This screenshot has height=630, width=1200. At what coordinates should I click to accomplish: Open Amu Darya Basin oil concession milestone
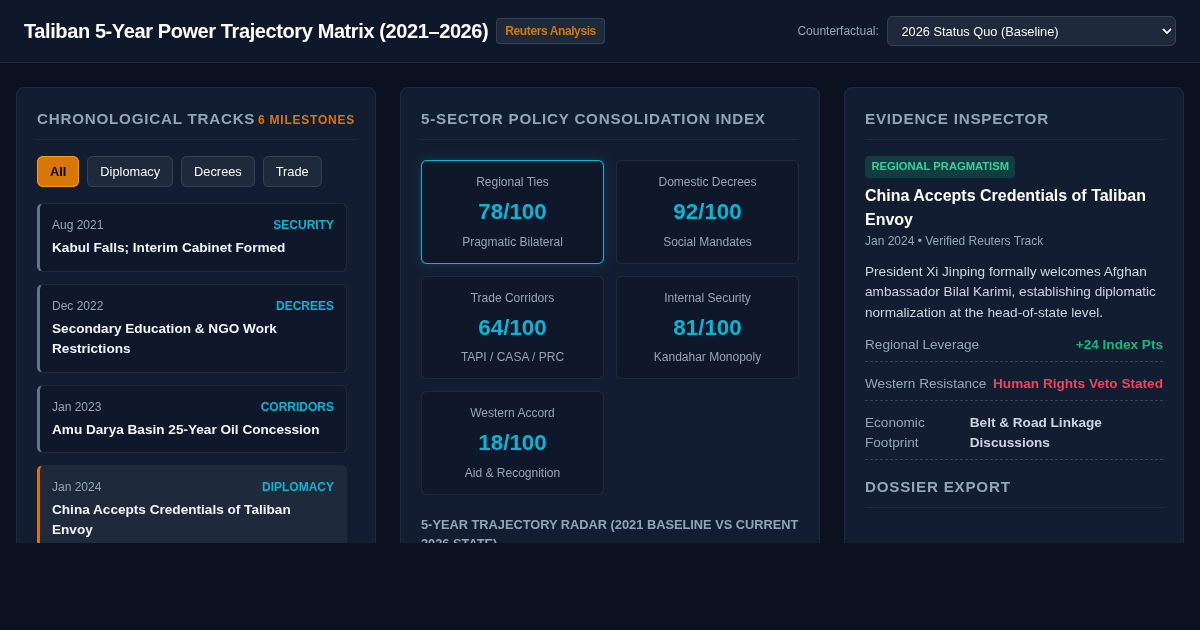192,419
